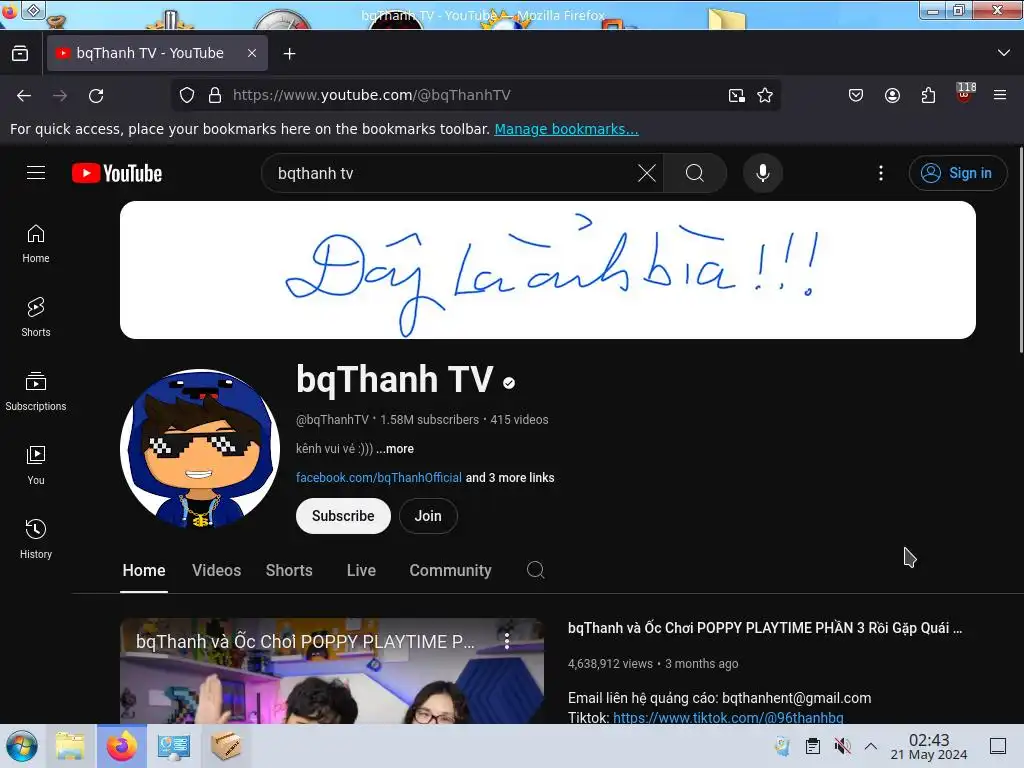Screen dimensions: 1024x768
Task: Open Firefox tracking protection shield
Action: click(x=187, y=95)
